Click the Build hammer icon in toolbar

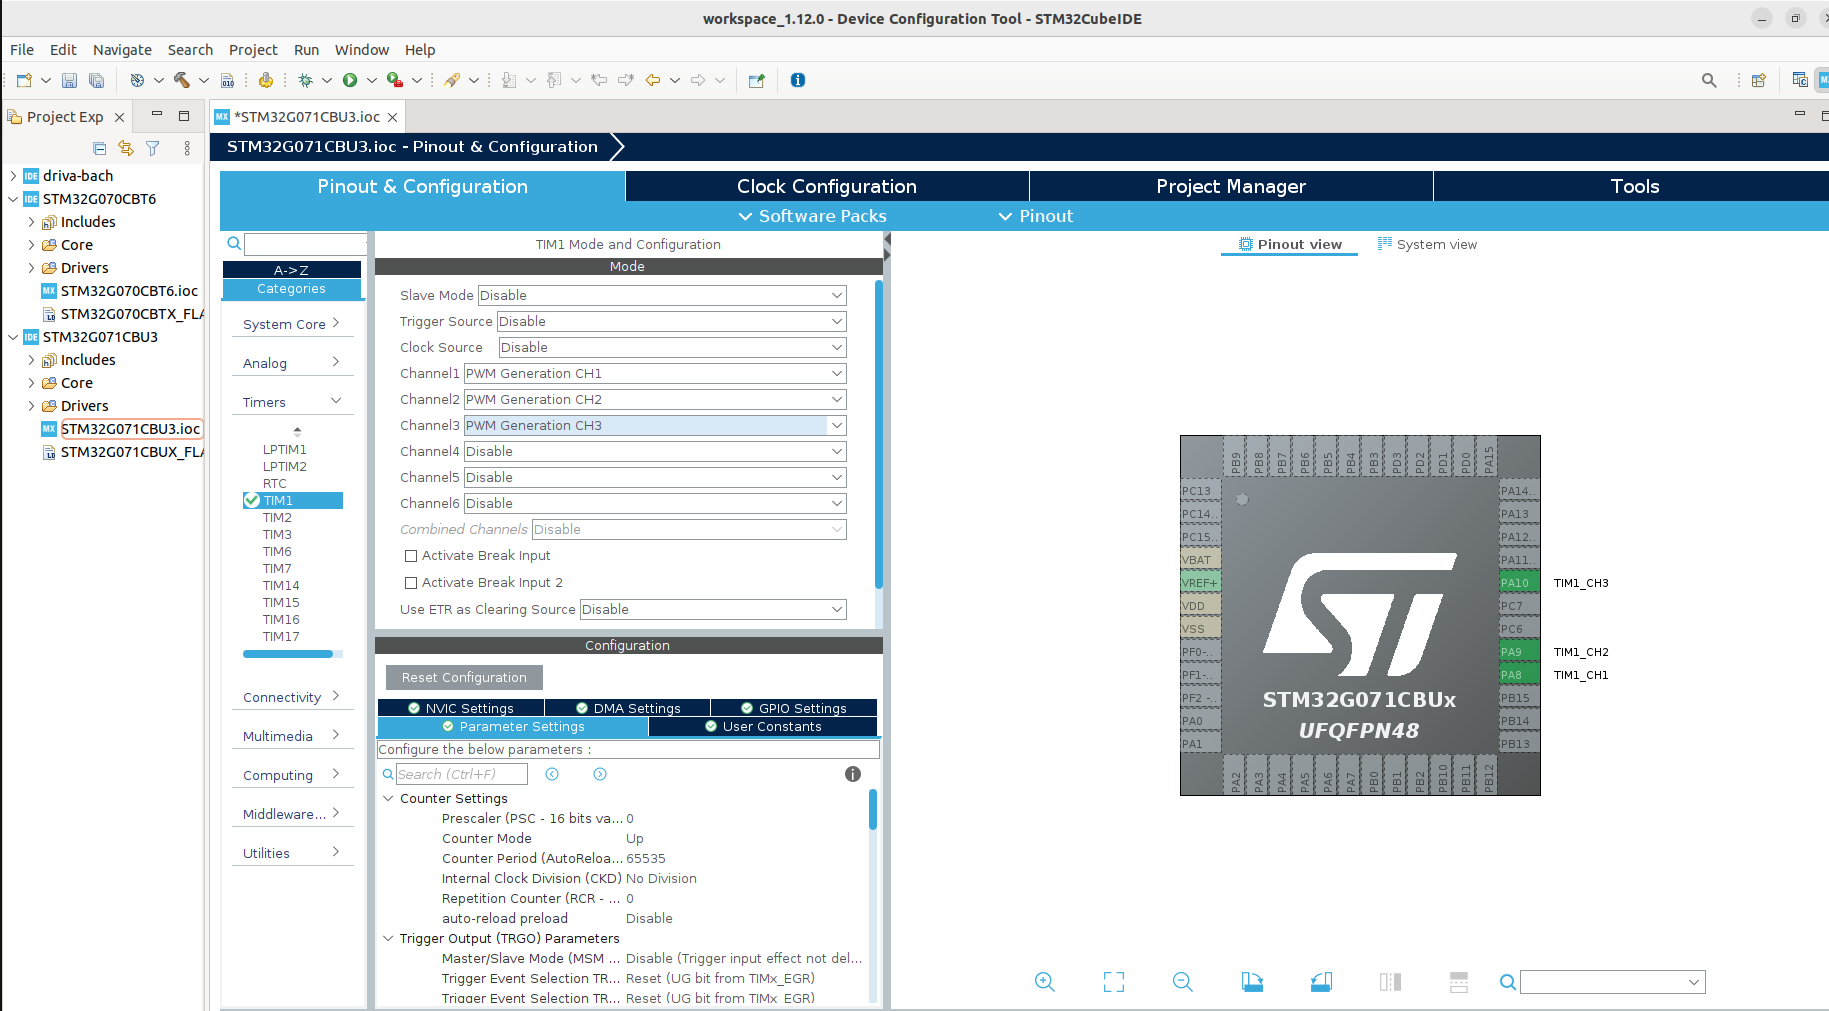tap(181, 80)
